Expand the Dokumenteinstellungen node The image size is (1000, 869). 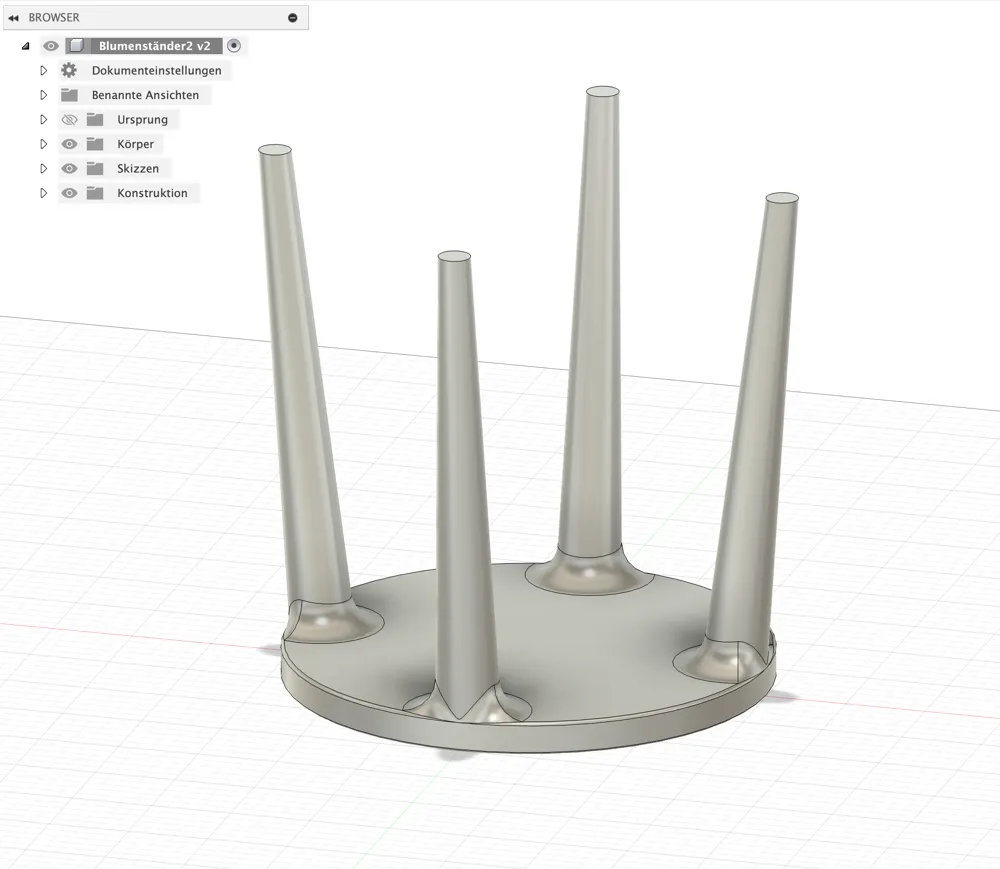43,70
